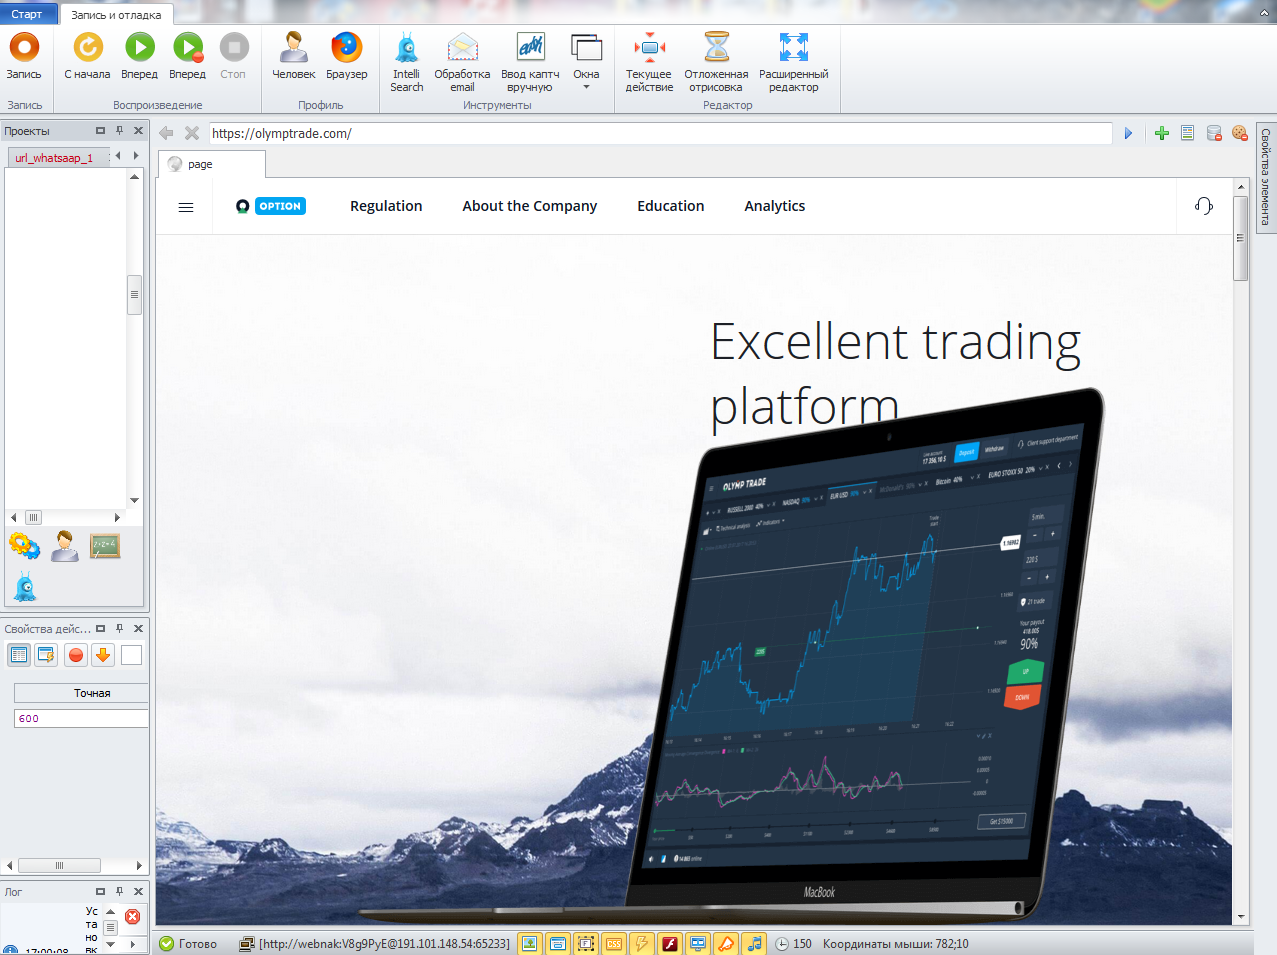The width and height of the screenshot is (1277, 955).
Task: Click the Вперед button with red marker
Action: (187, 56)
